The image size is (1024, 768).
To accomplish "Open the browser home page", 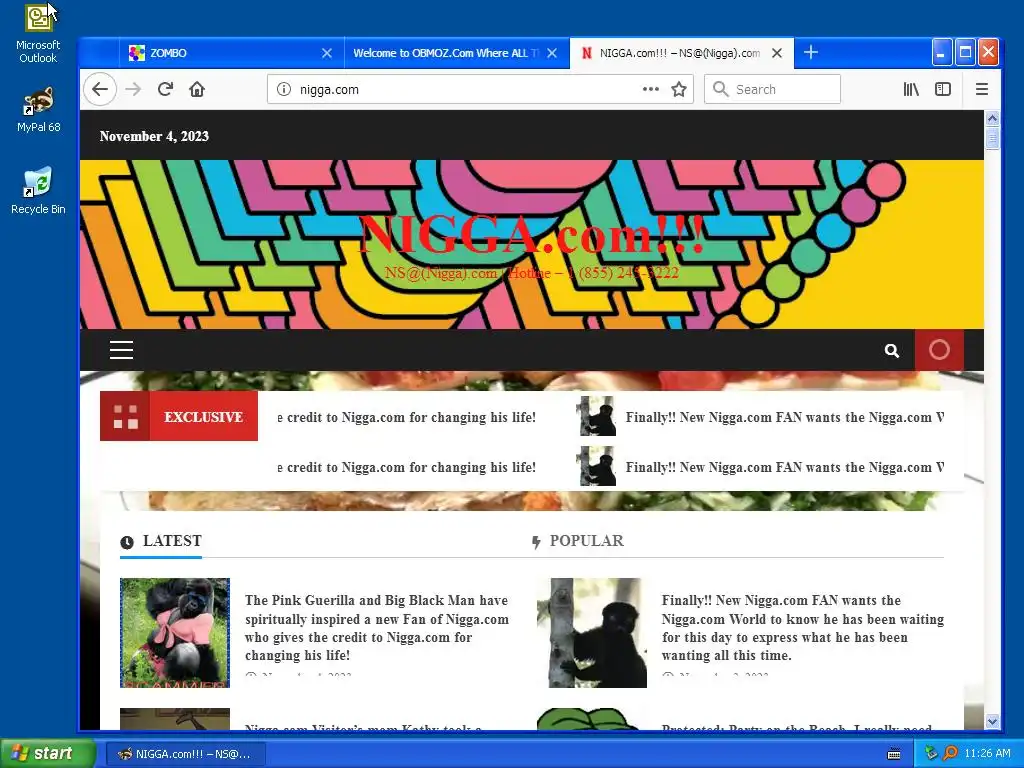I will 197,89.
